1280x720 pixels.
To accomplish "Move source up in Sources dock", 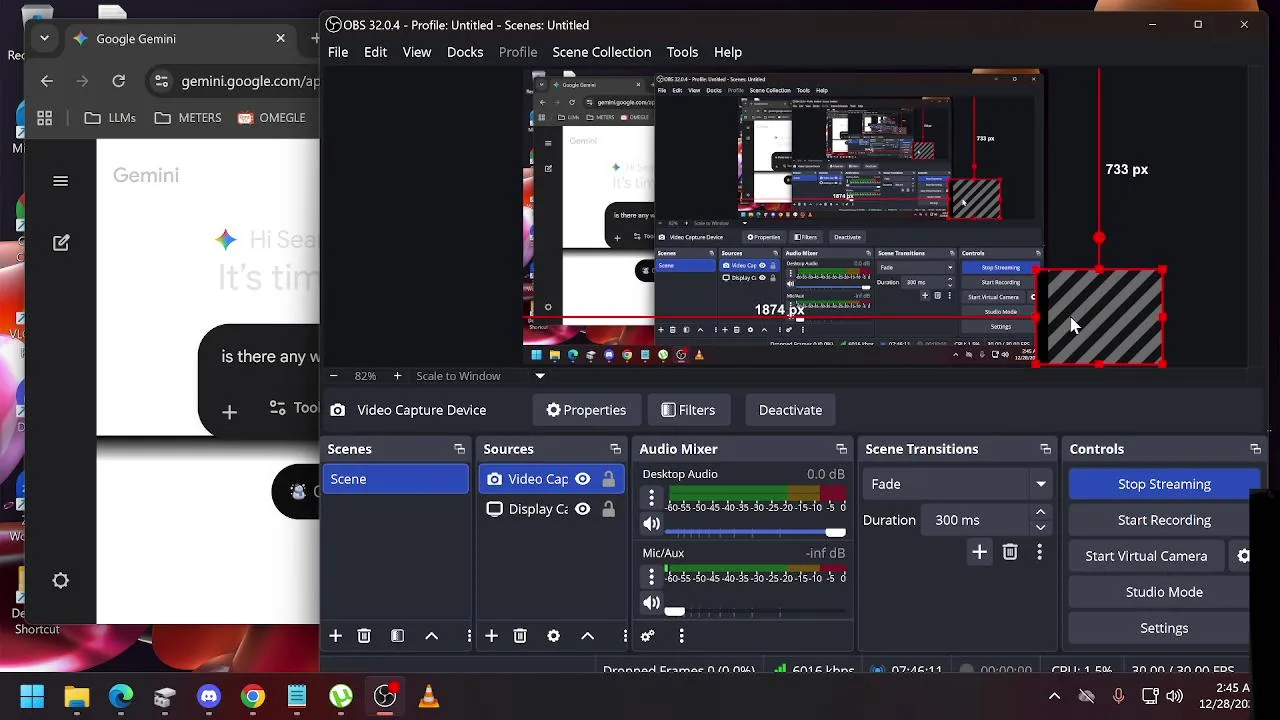I will [588, 636].
